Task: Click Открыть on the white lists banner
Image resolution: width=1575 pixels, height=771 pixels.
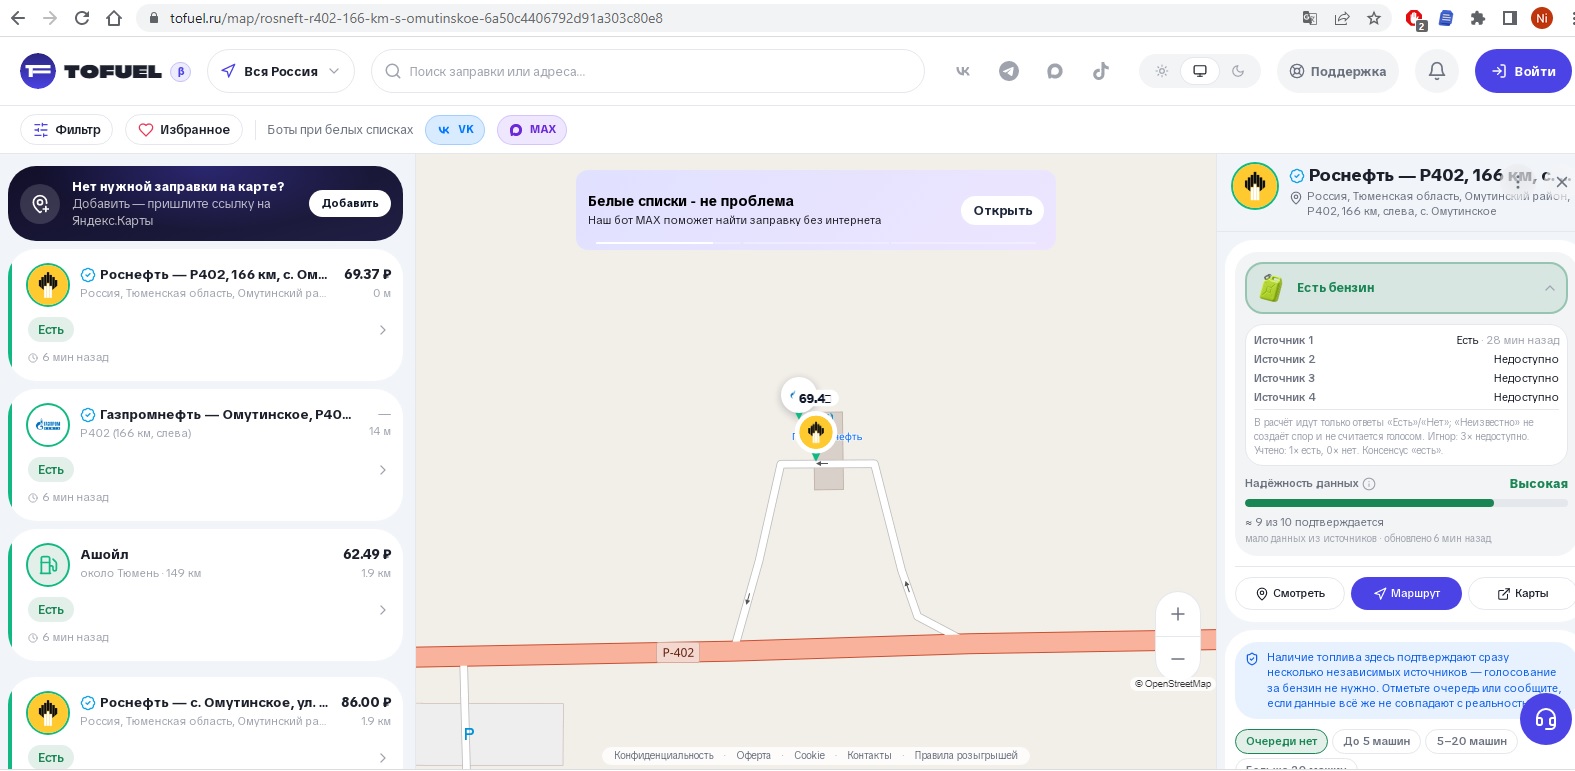Action: point(1003,210)
